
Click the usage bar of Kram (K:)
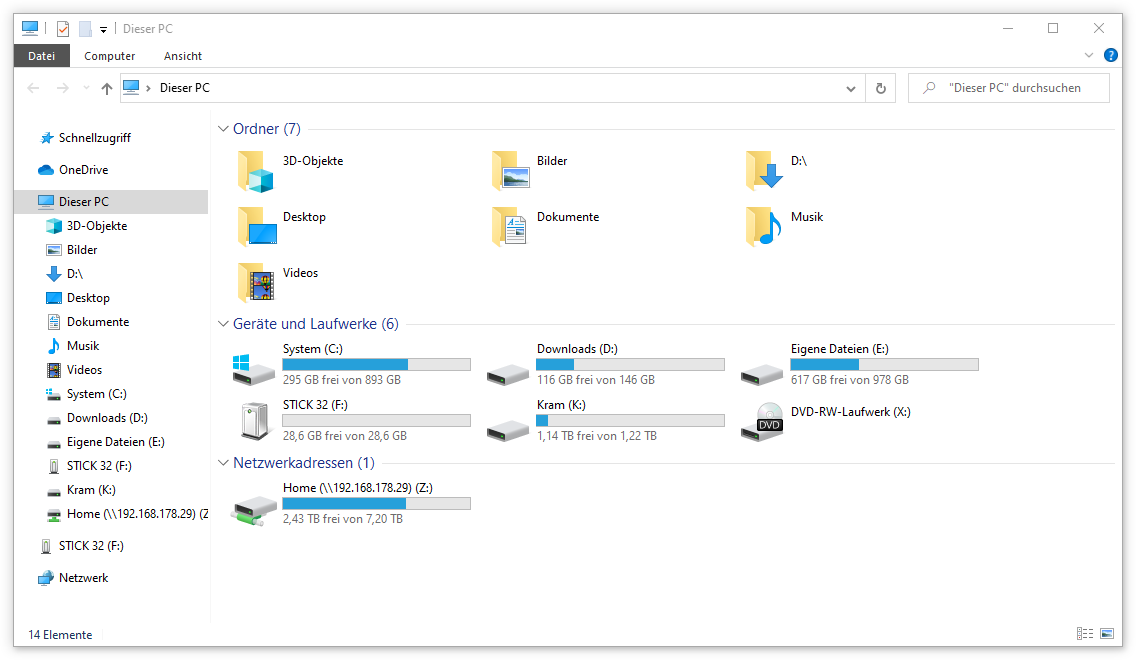coord(630,420)
